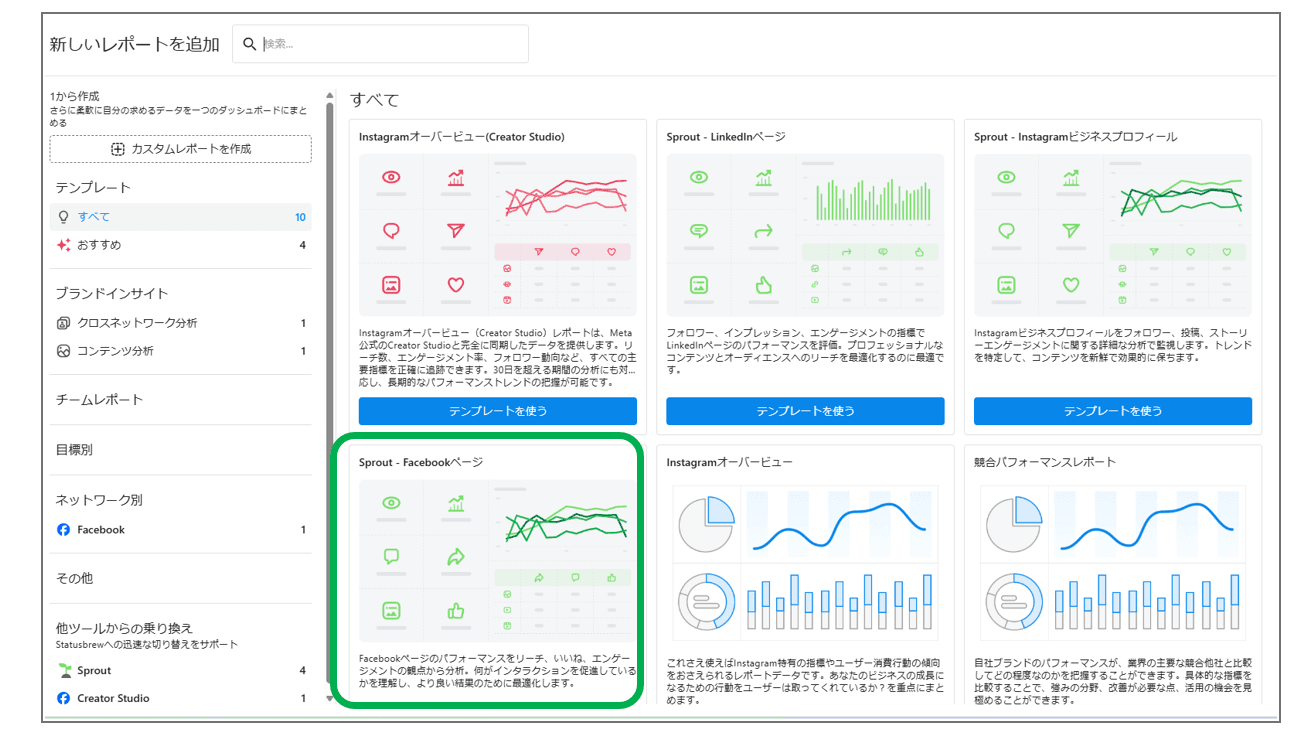Expand その他 section

74,579
